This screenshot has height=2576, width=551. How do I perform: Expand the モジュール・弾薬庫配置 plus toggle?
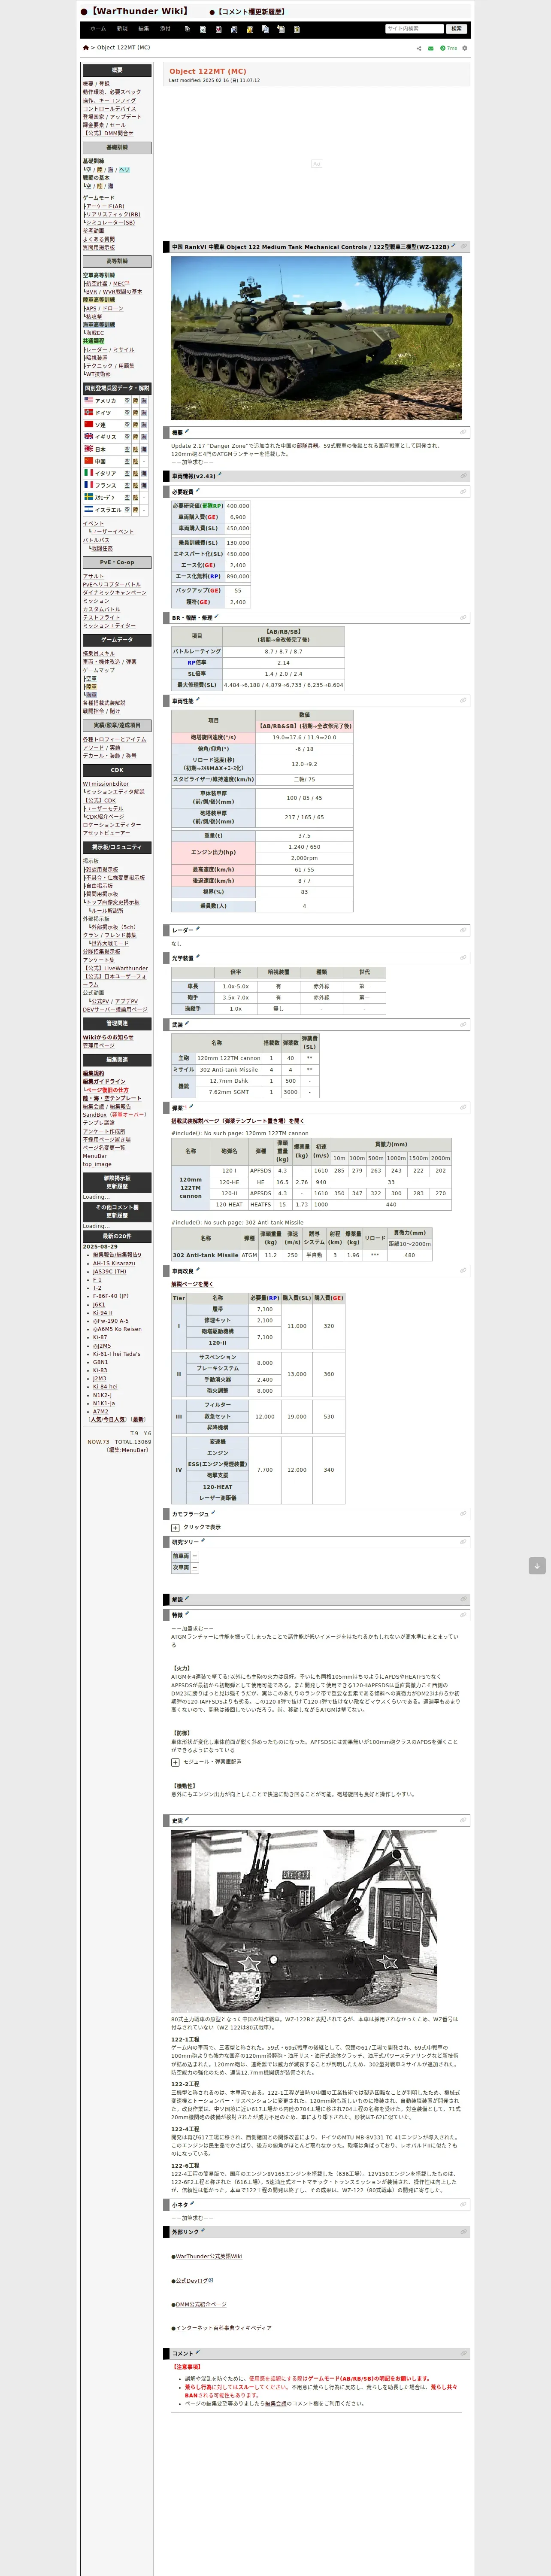click(x=175, y=1762)
